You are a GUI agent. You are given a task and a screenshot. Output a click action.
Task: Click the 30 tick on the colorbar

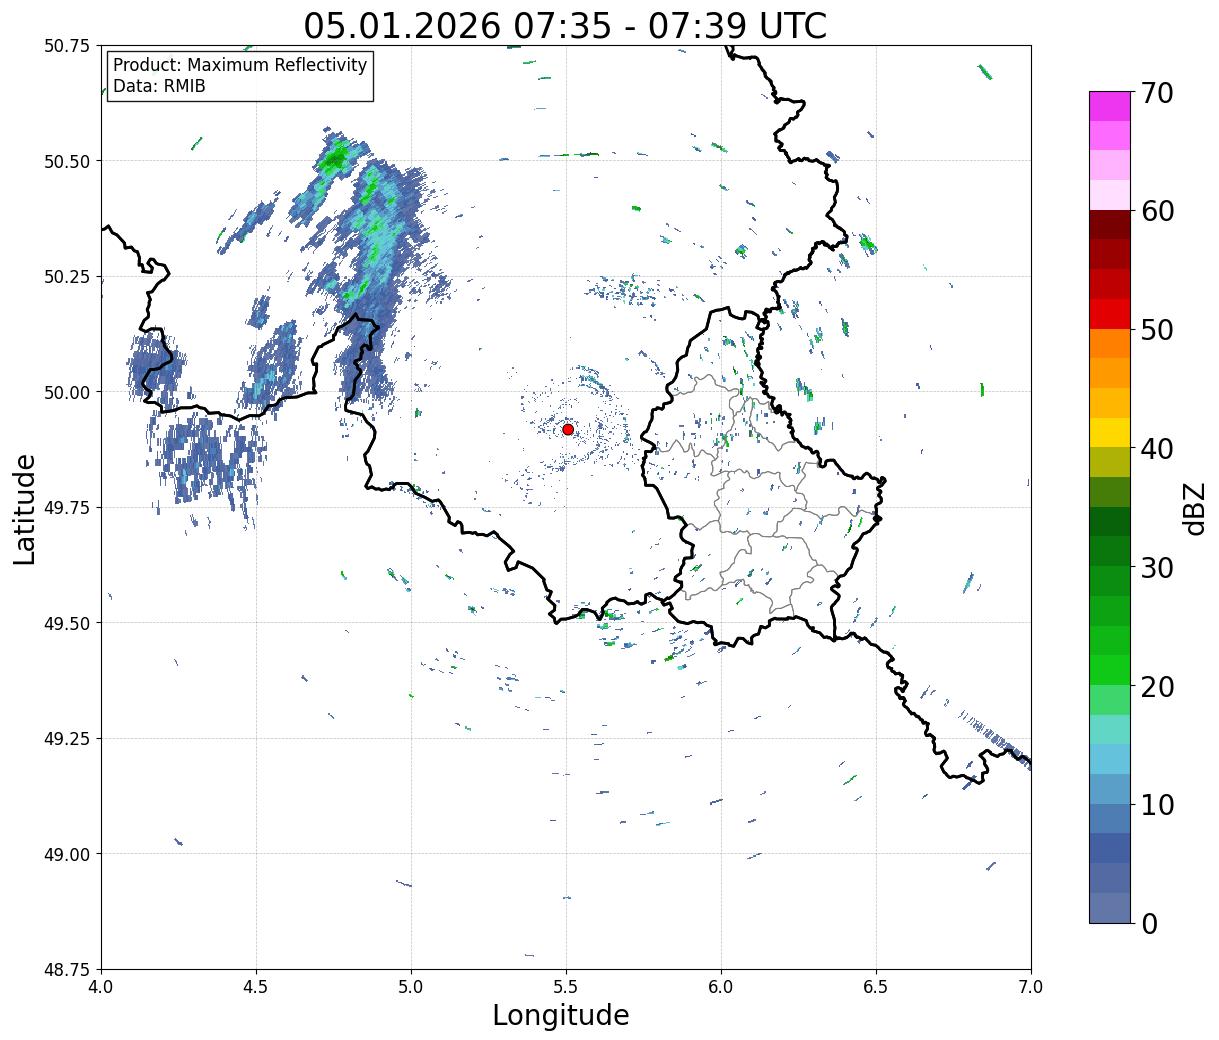[x=1156, y=568]
